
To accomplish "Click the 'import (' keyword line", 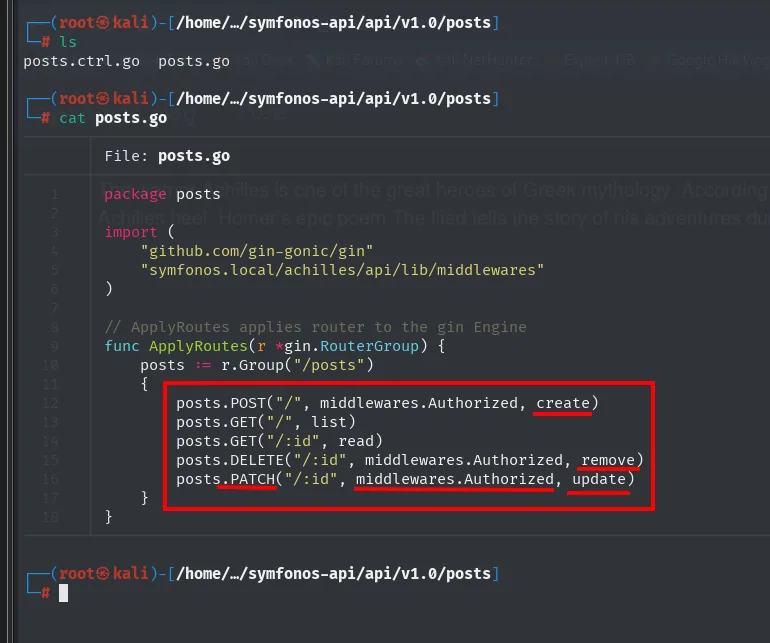I will [x=139, y=232].
